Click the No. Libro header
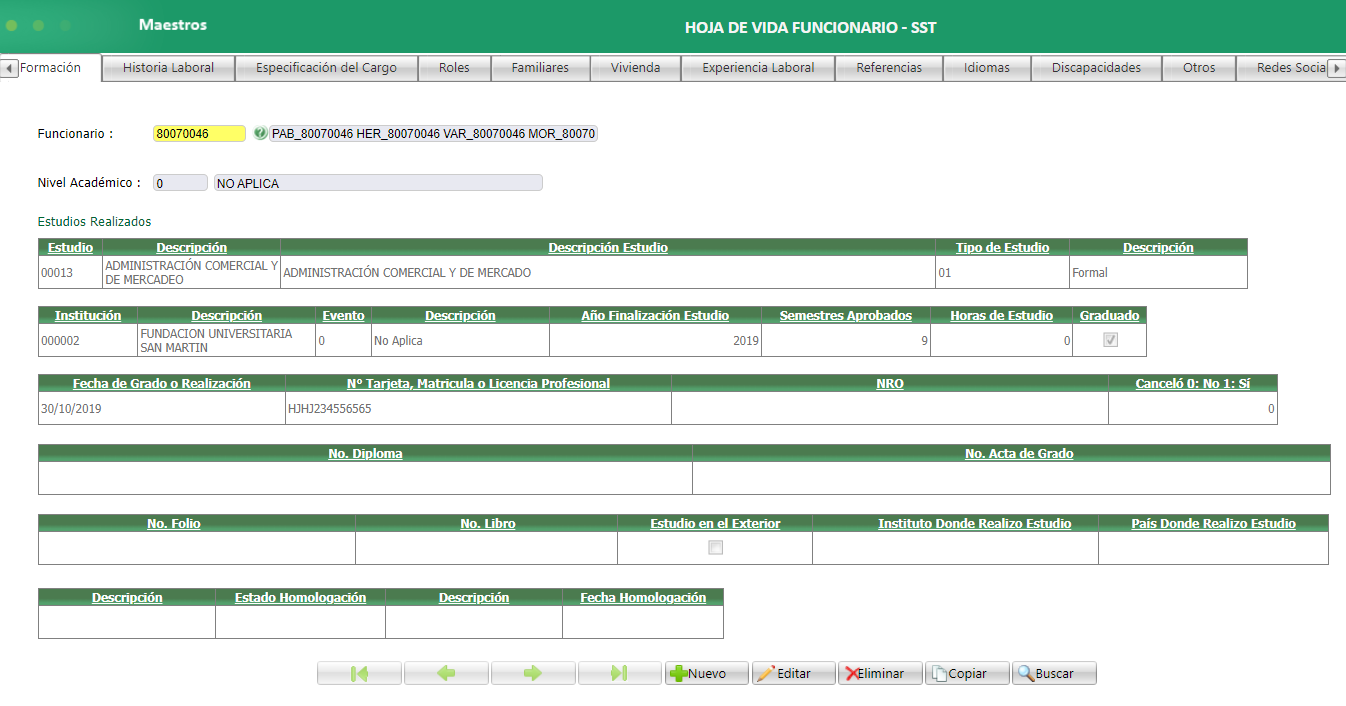 coord(488,523)
